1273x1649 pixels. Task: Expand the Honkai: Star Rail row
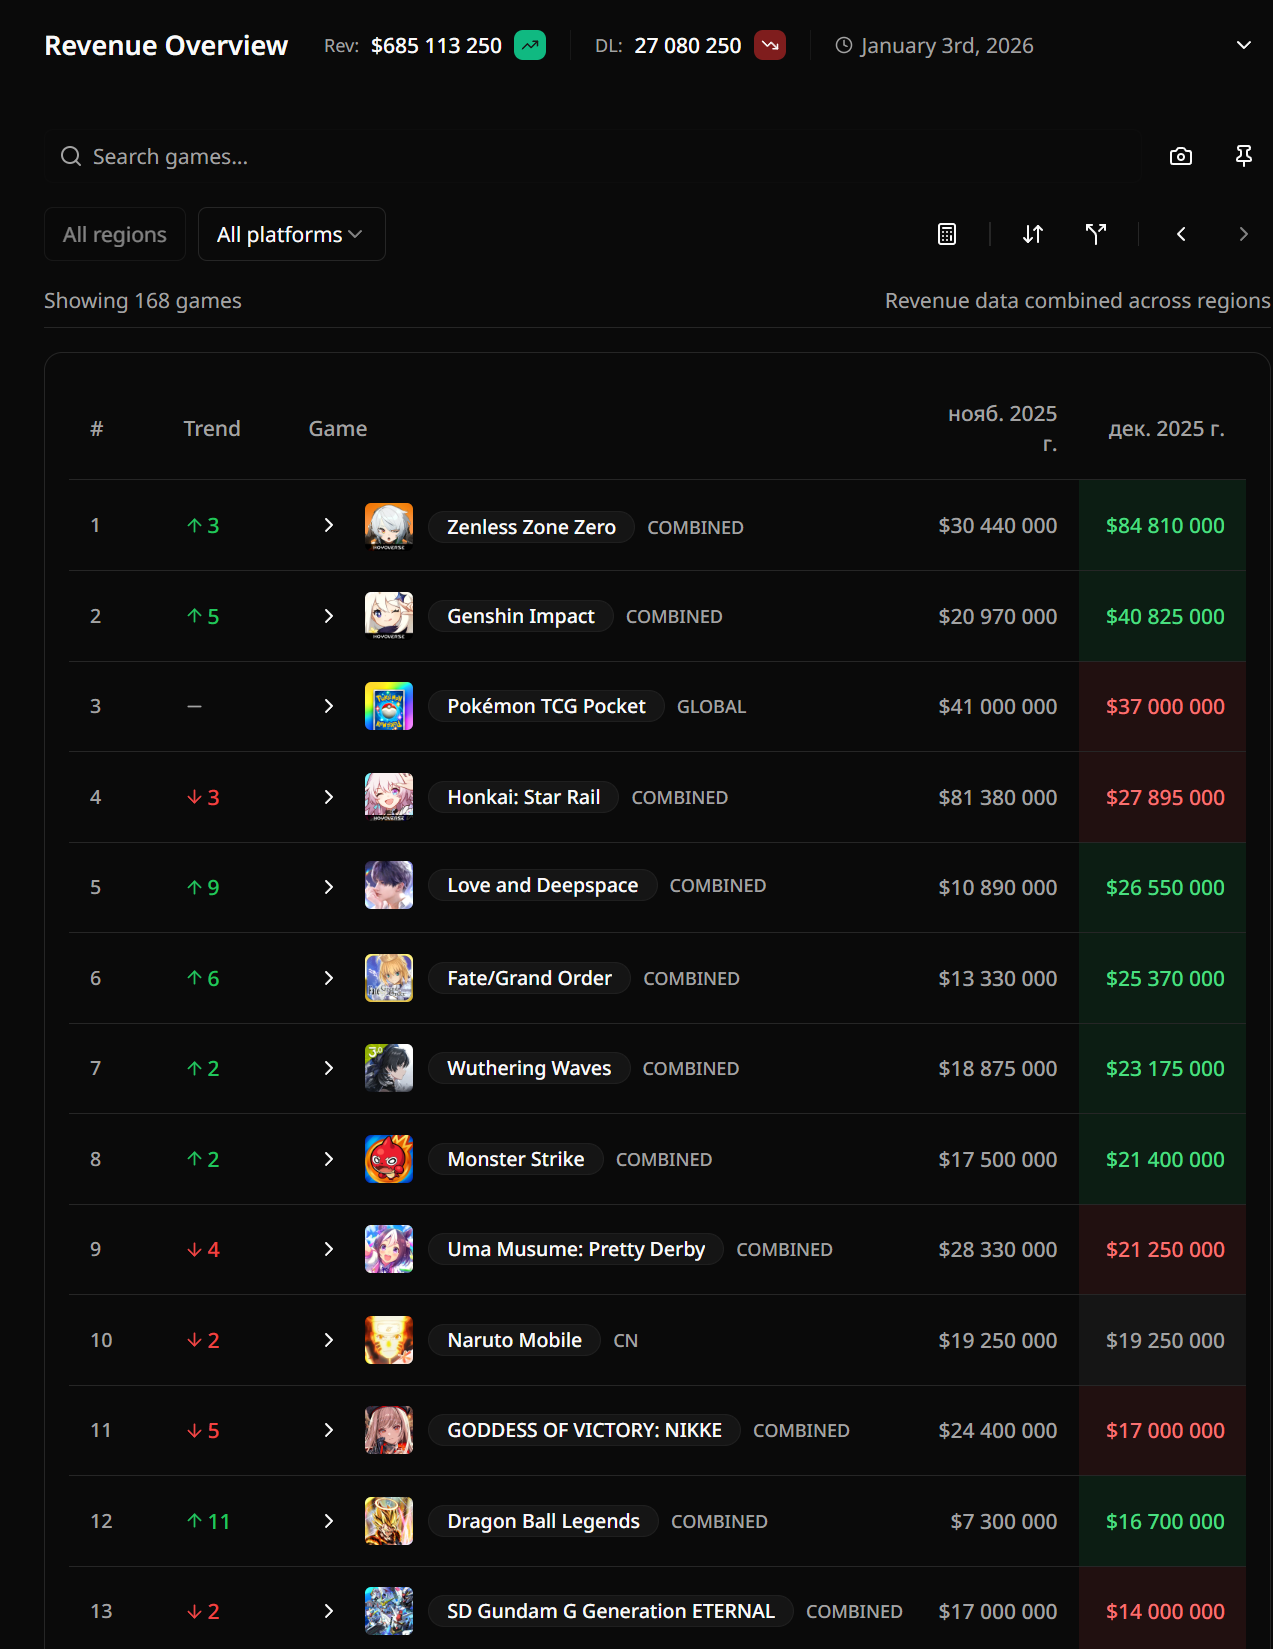pyautogui.click(x=328, y=797)
